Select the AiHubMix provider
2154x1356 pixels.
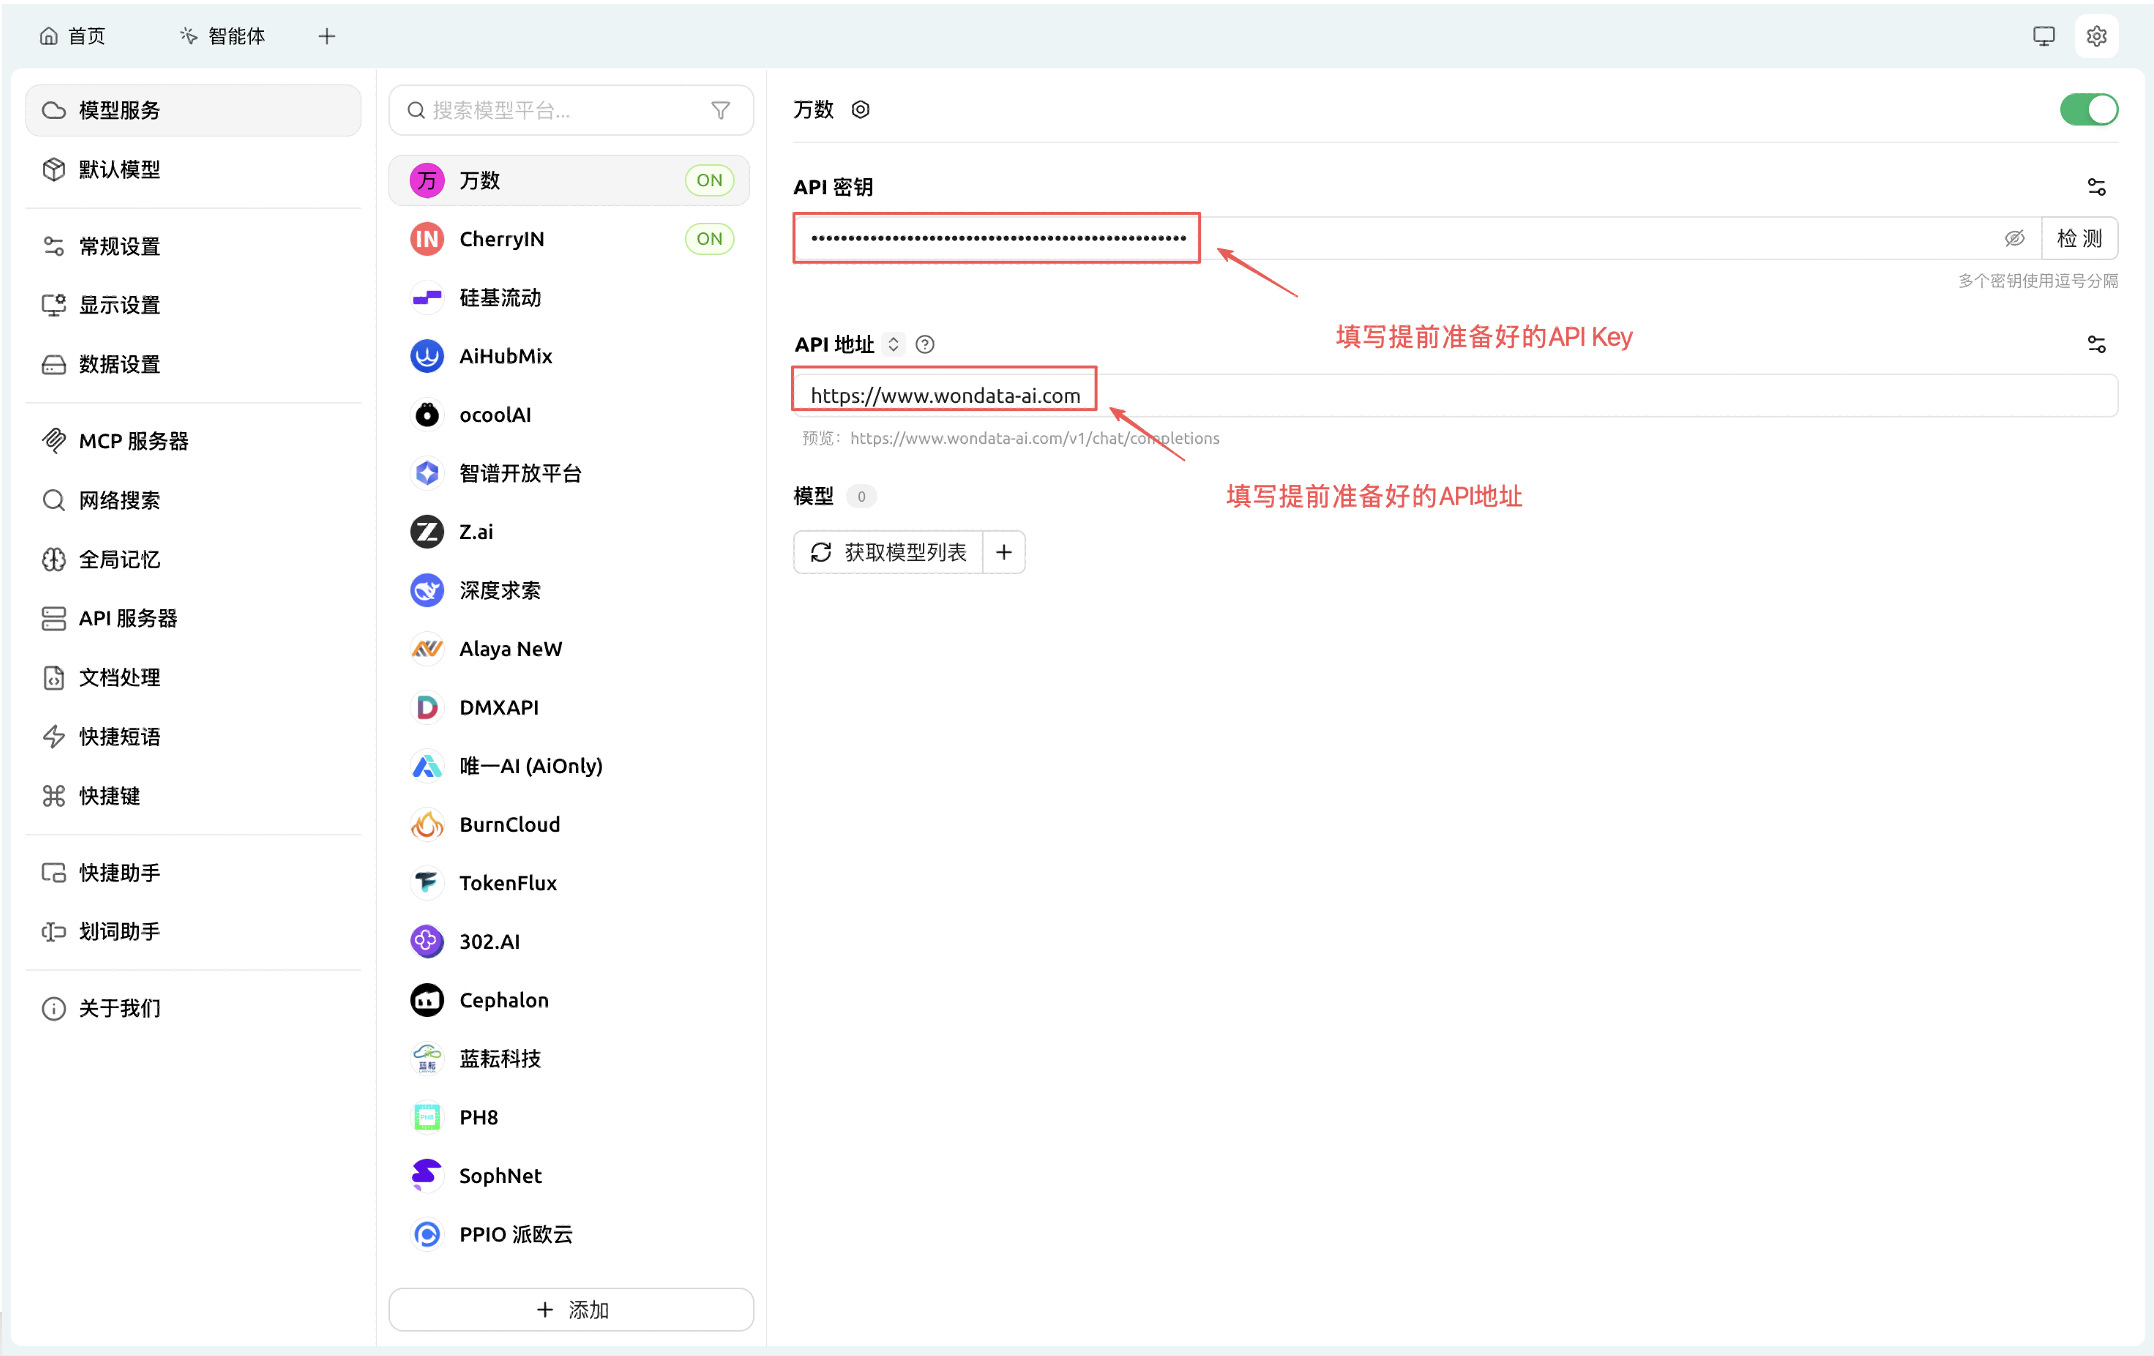tap(569, 356)
